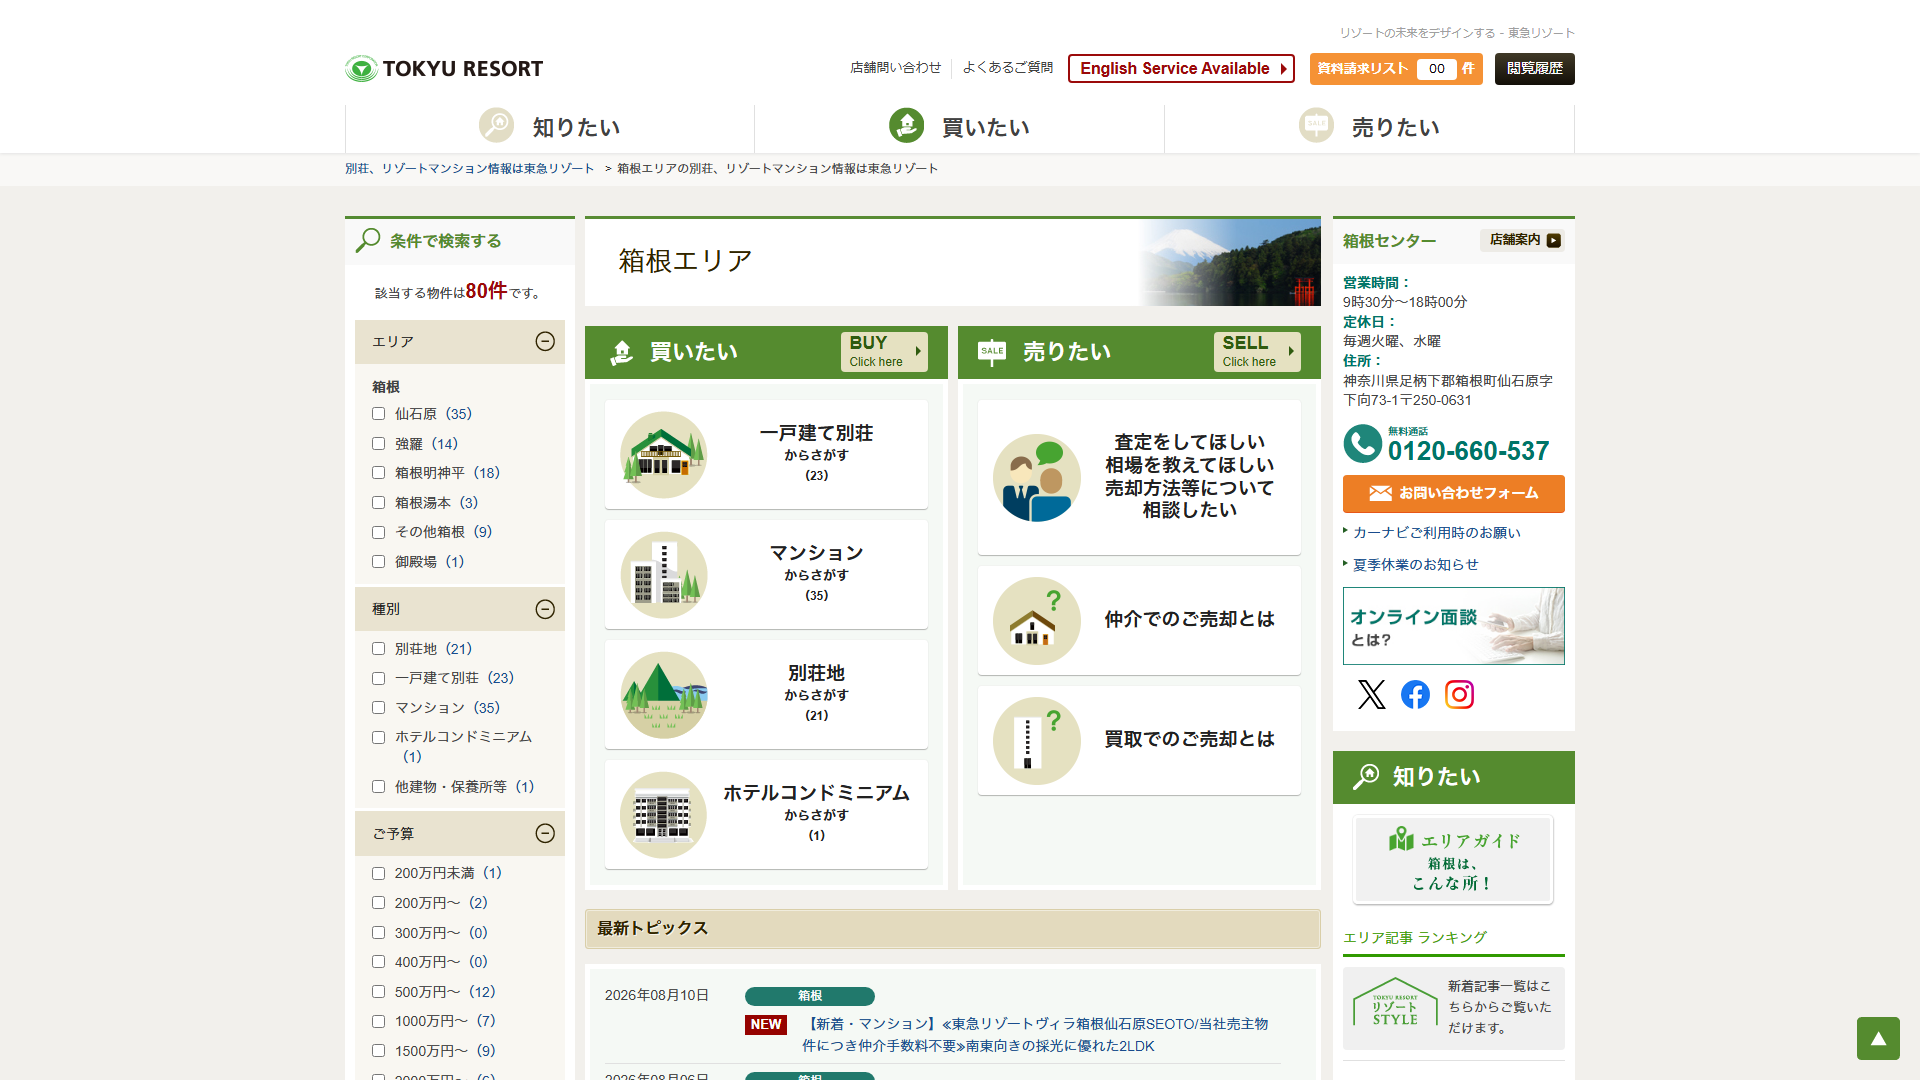Click the SELL Click here button
This screenshot has height=1080, width=1920.
1257,352
